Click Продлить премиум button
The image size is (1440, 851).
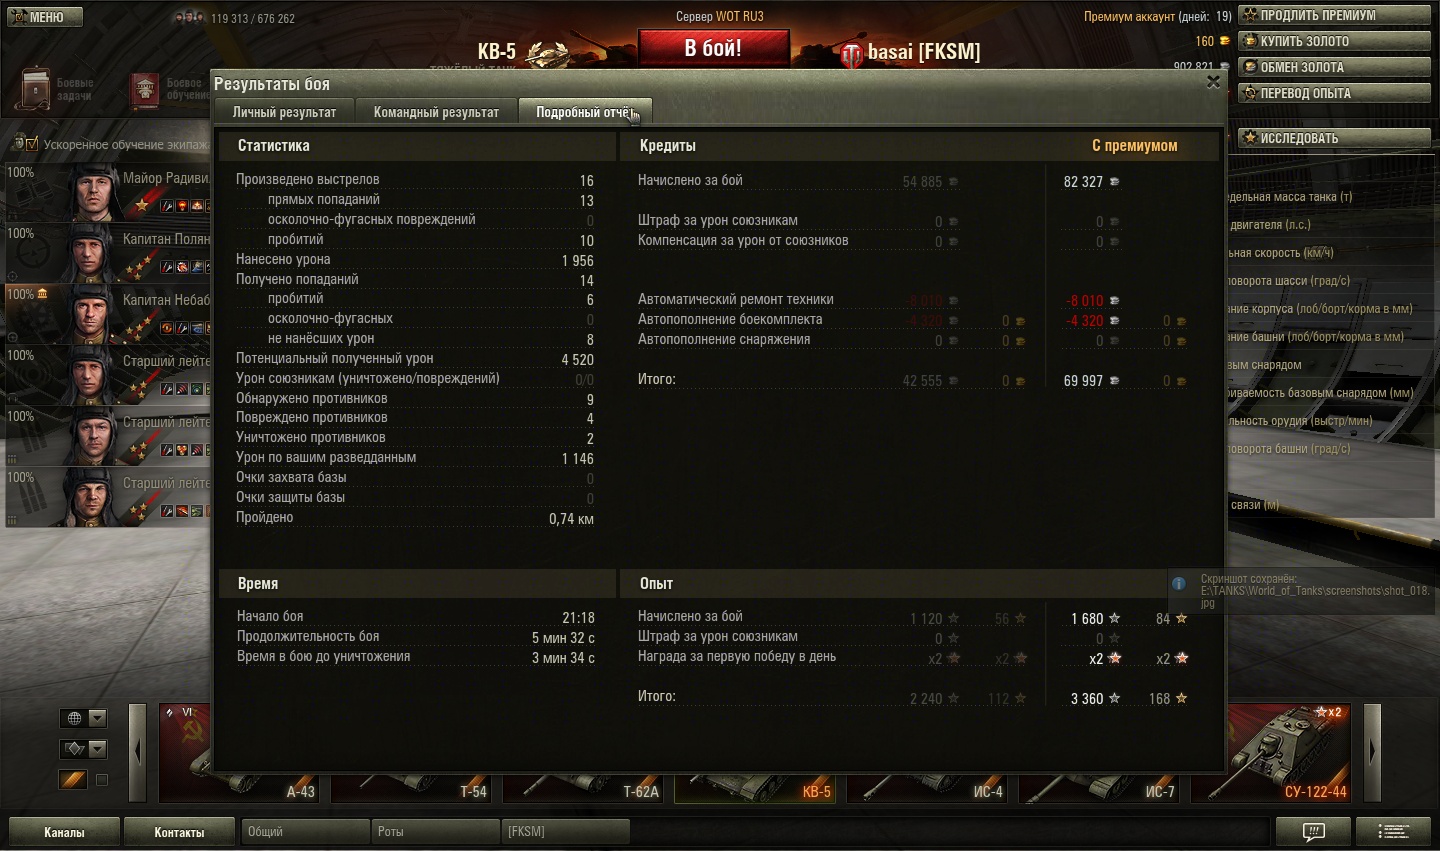point(1334,15)
